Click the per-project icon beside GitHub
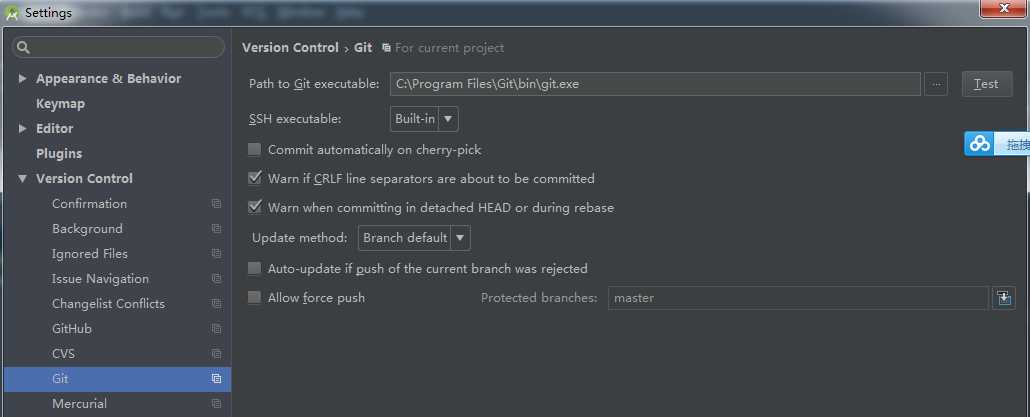Image resolution: width=1030 pixels, height=417 pixels. 216,328
